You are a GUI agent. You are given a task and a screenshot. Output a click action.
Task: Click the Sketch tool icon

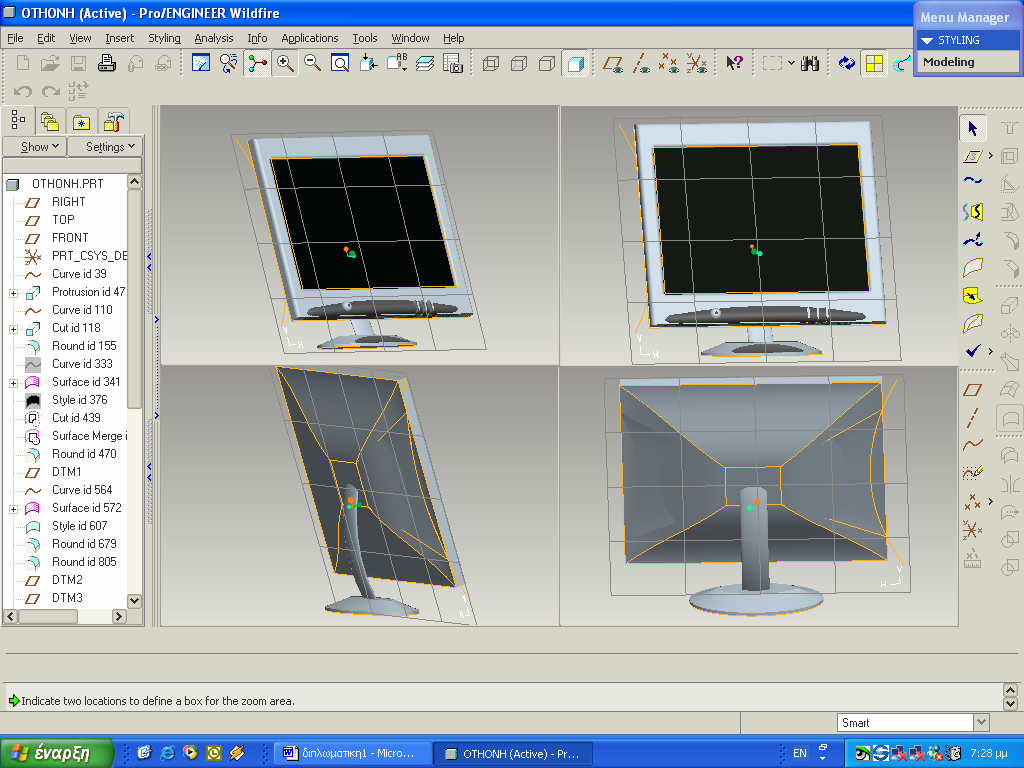[972, 473]
